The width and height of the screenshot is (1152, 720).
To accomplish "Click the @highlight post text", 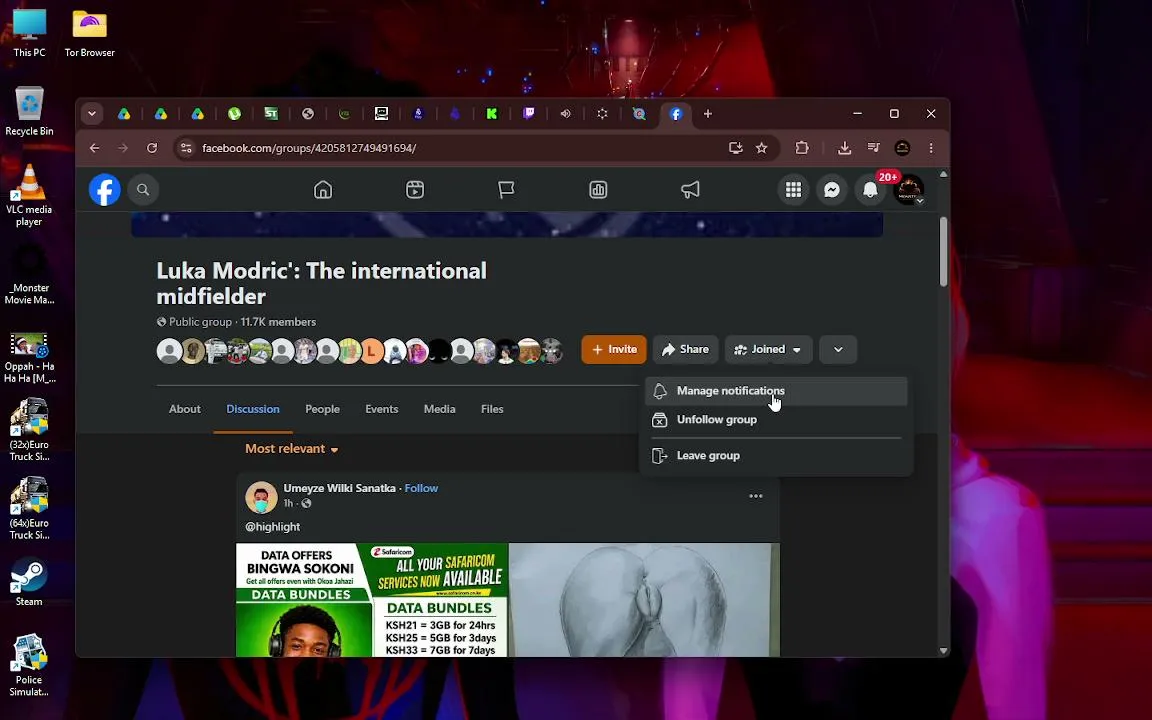I will tap(273, 527).
